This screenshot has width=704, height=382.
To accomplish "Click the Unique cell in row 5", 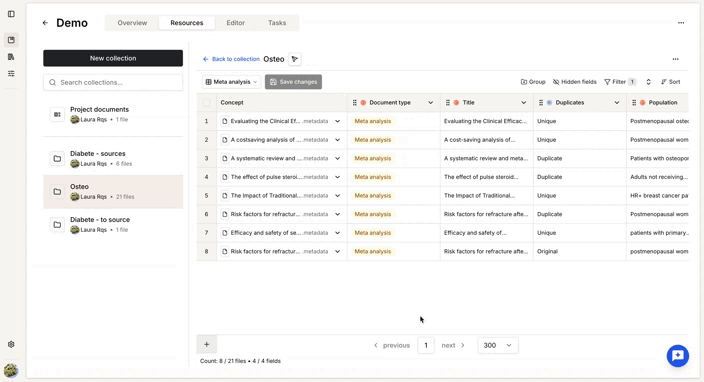I will 580,196.
